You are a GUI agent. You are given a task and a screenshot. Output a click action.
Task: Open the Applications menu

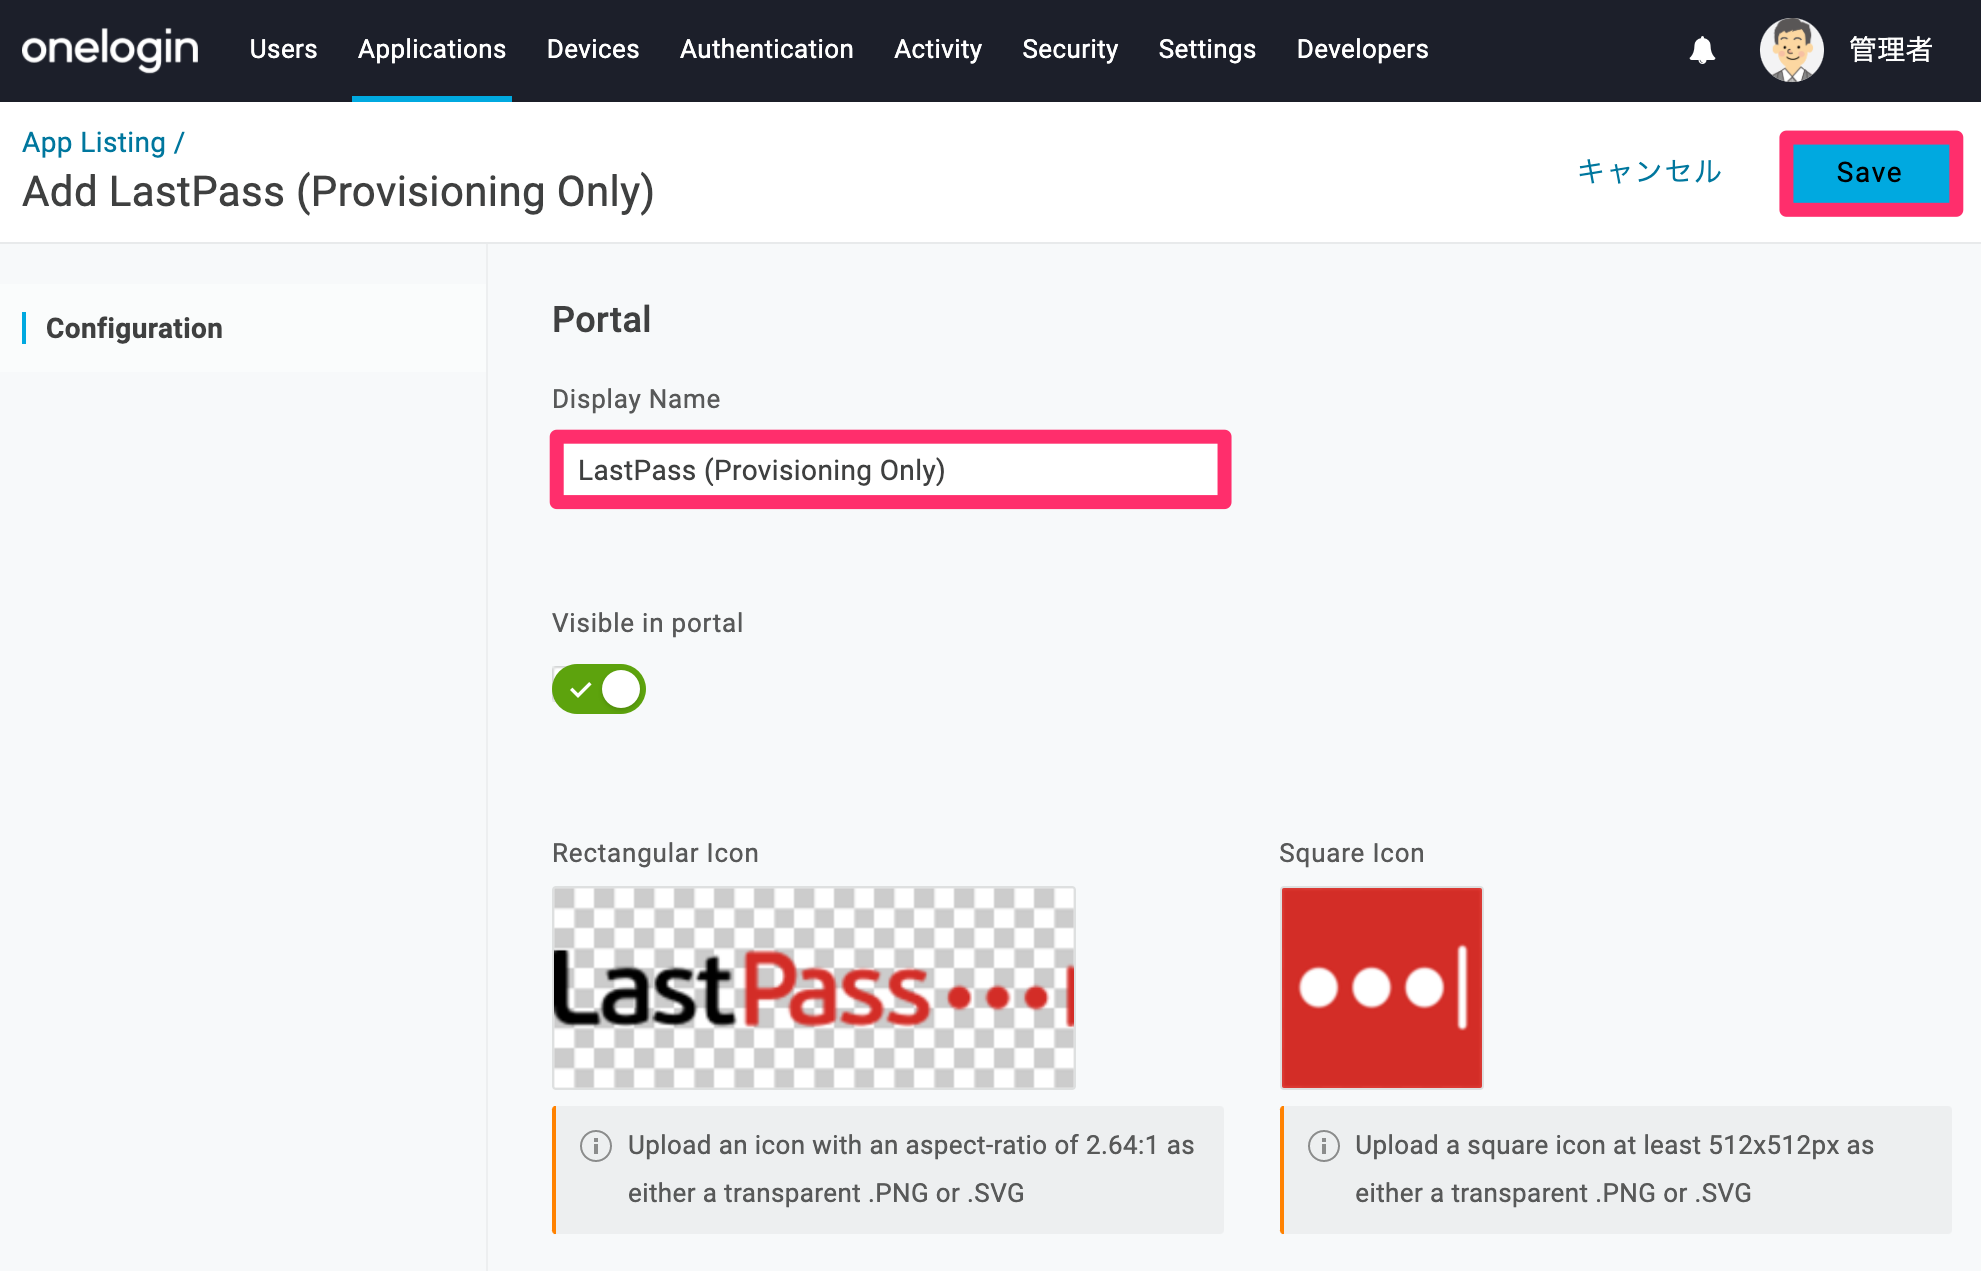432,49
